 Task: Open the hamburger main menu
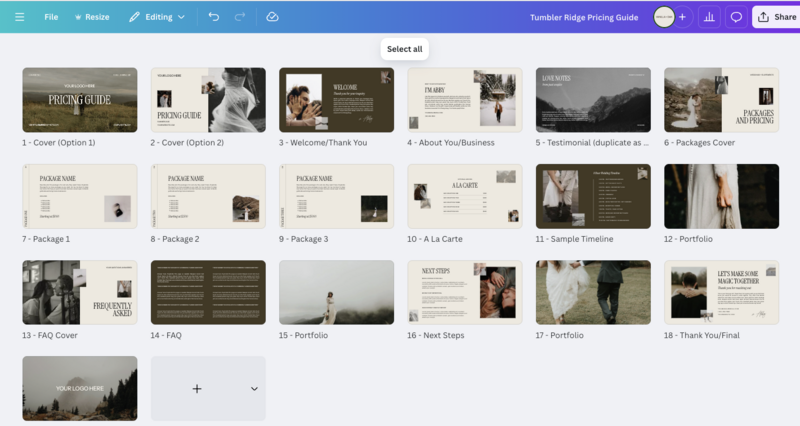(x=19, y=17)
